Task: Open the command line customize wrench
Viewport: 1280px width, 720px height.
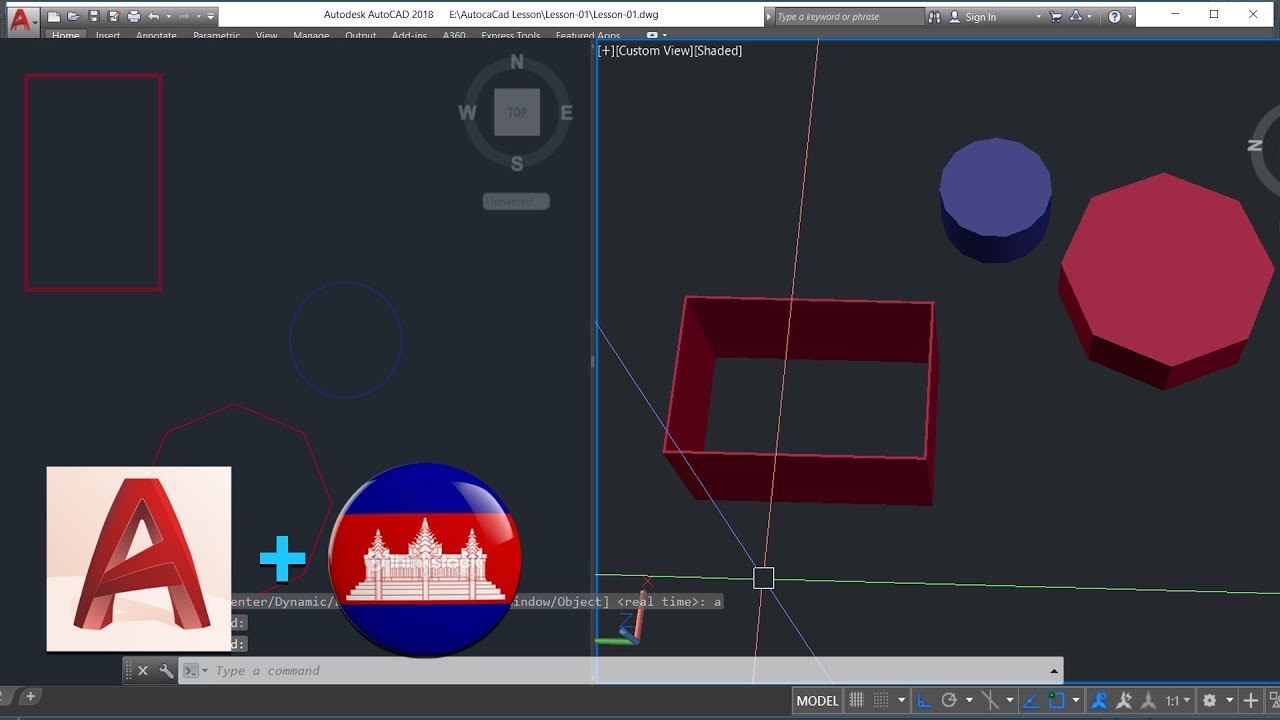Action: click(166, 671)
